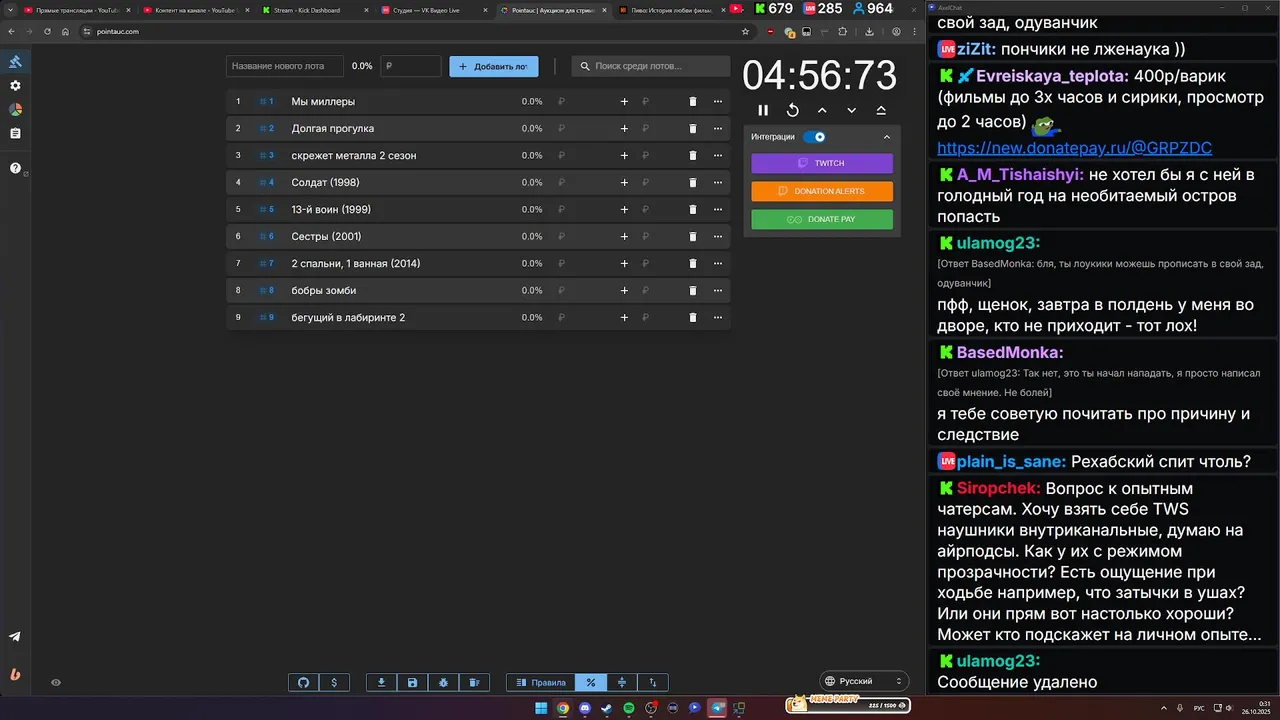1280x720 pixels.
Task: Open the help question mark in sidebar
Action: (x=15, y=168)
